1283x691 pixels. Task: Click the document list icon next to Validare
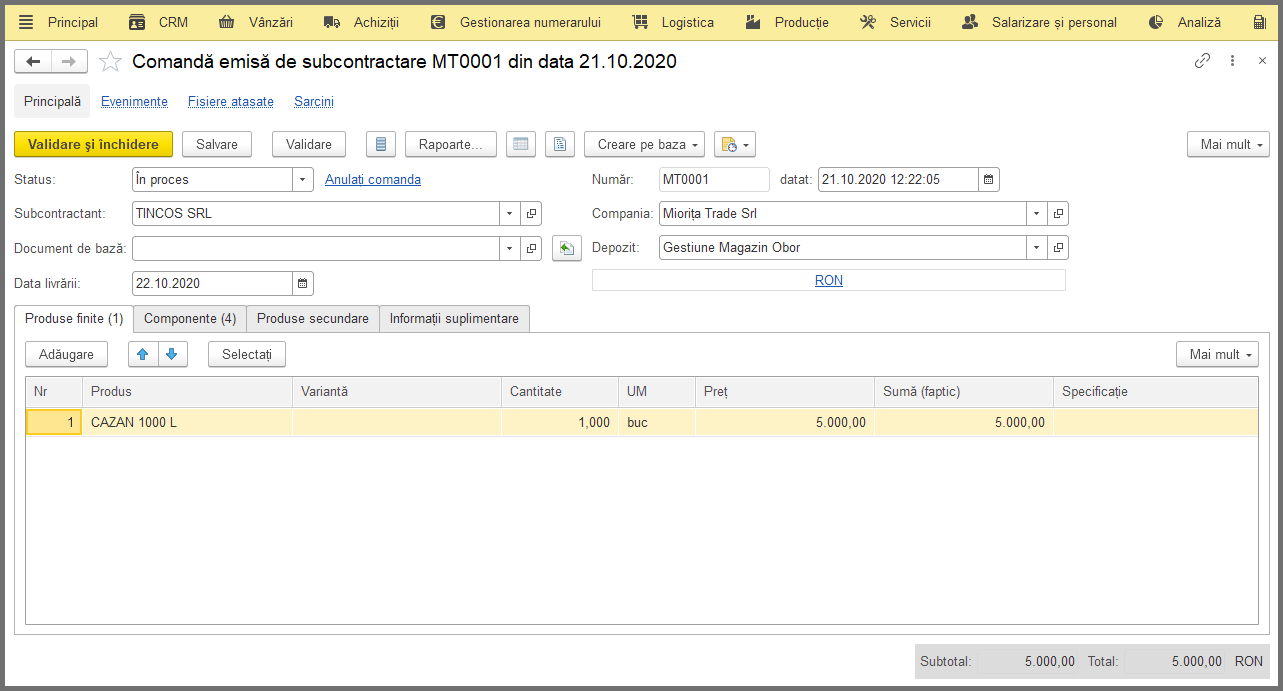pos(381,145)
